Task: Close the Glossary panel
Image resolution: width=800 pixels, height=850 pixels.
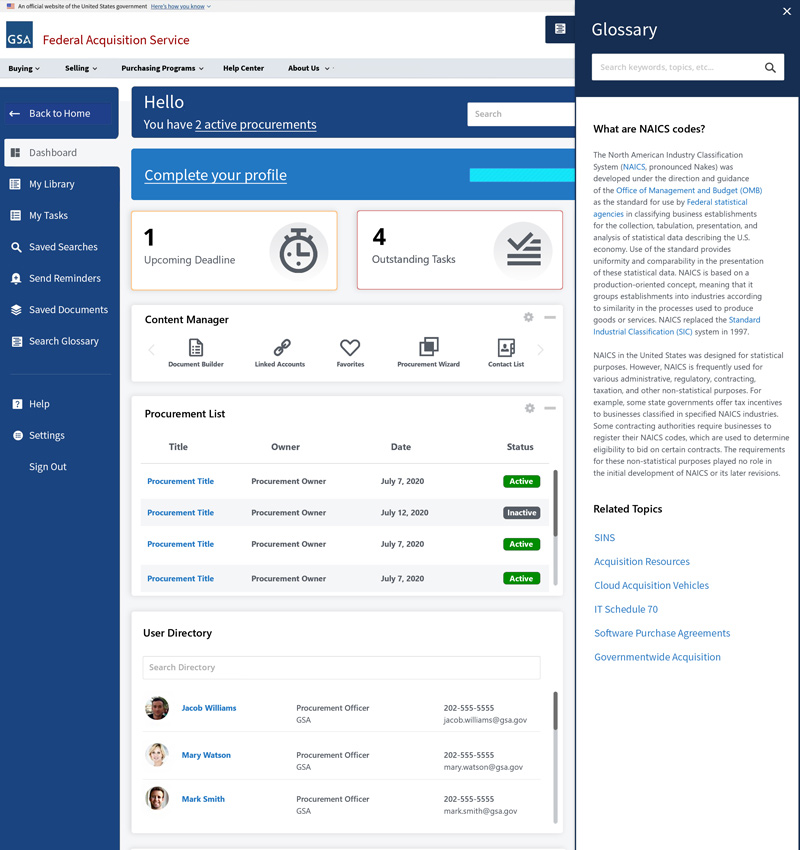Action: [786, 12]
